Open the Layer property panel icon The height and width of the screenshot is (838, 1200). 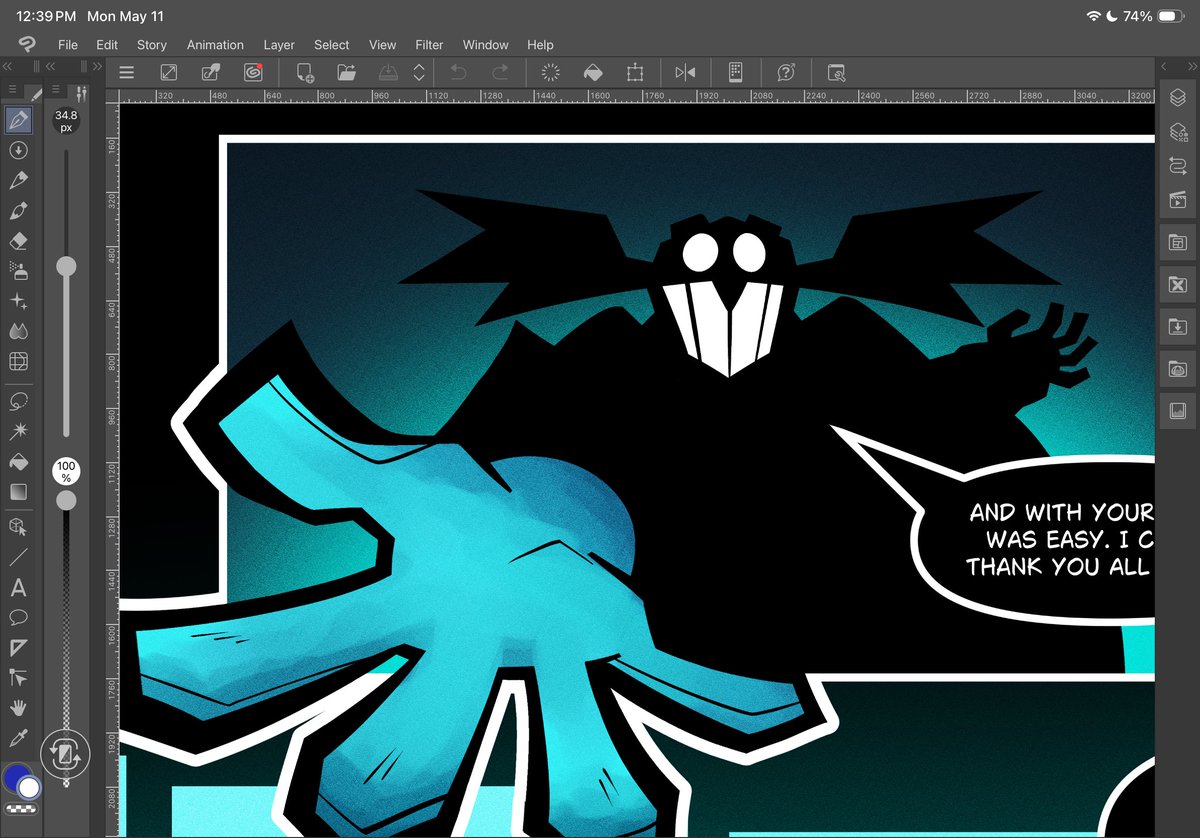(1177, 132)
